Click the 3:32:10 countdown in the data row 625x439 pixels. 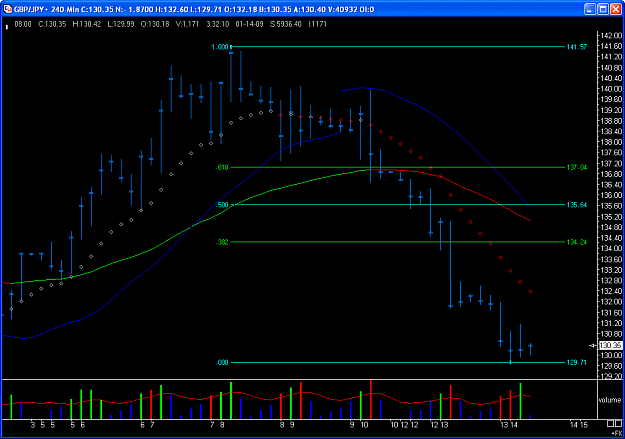[218, 24]
